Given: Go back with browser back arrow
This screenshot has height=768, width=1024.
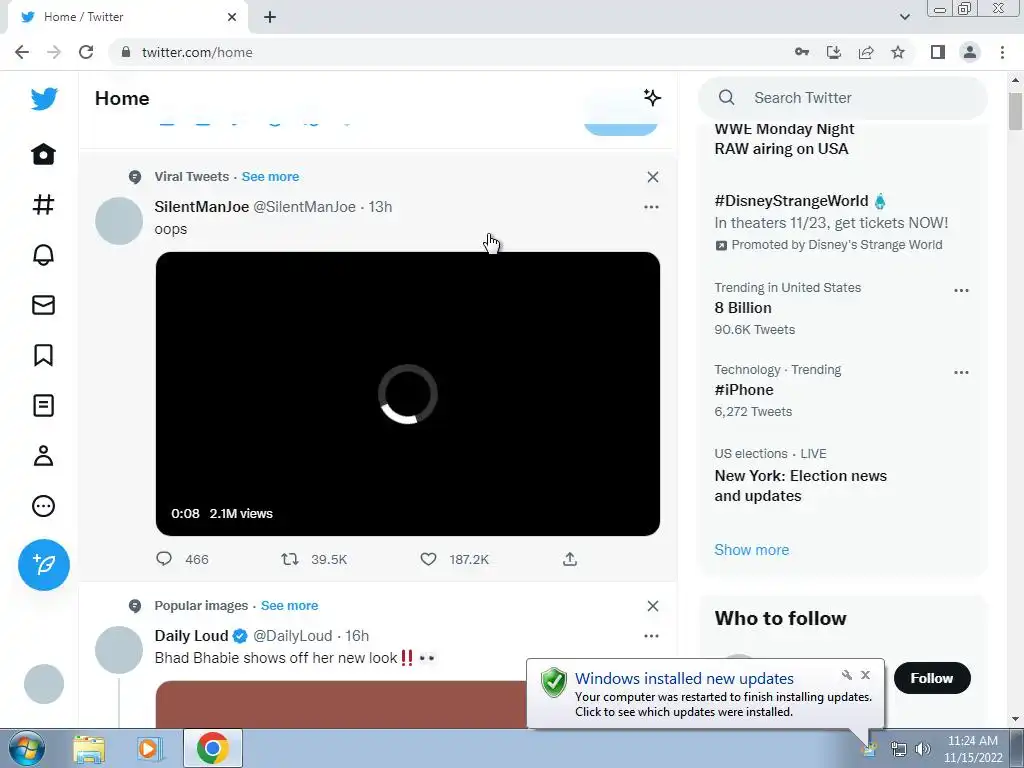Looking at the screenshot, I should tap(22, 52).
